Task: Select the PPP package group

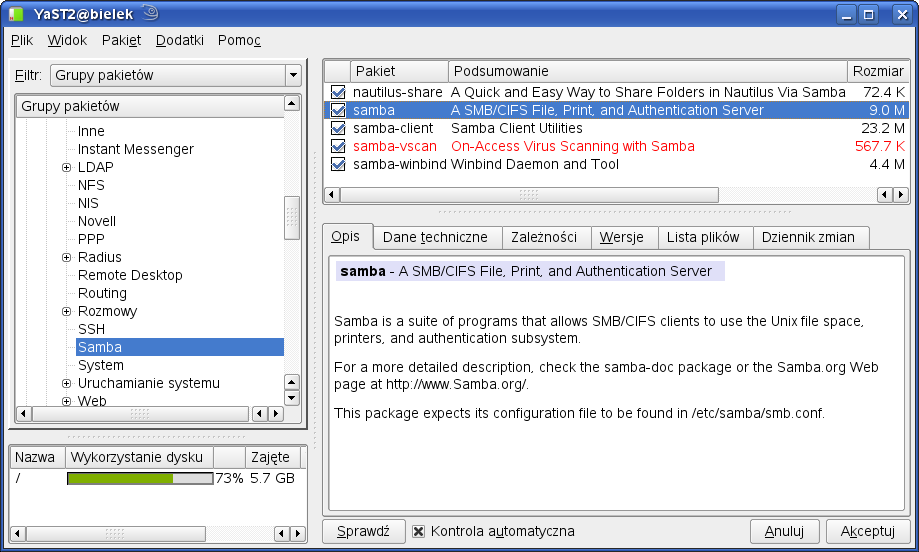Action: coord(91,239)
